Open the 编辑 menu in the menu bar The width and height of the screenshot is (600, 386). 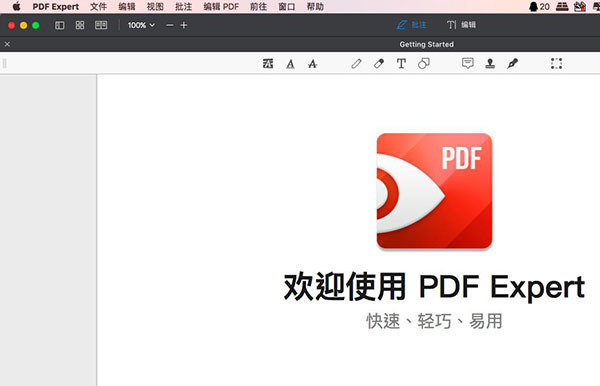[x=127, y=7]
